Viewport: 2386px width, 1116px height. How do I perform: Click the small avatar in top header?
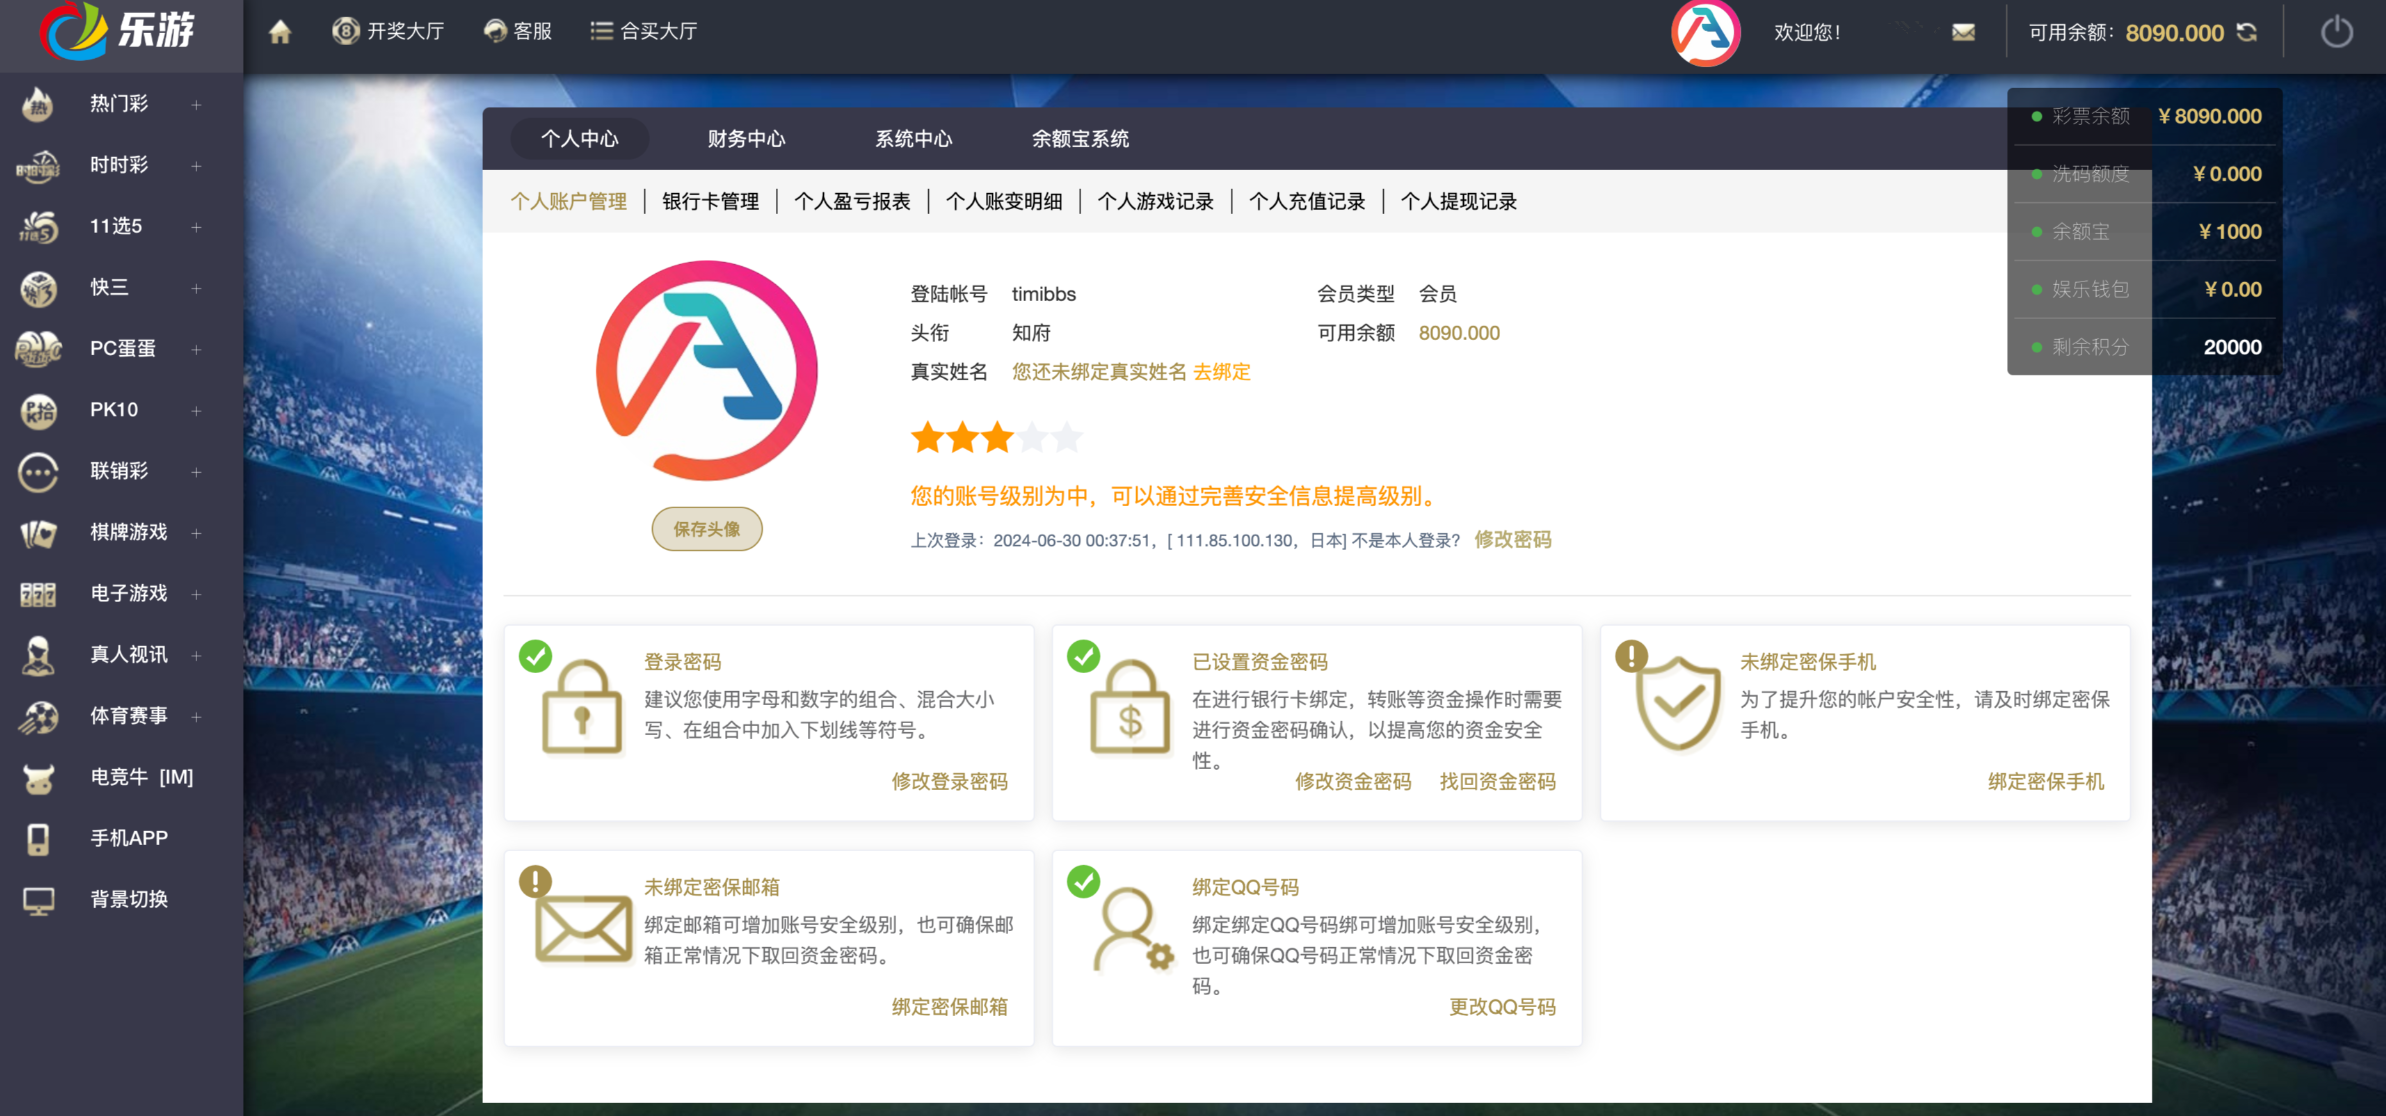click(1705, 32)
